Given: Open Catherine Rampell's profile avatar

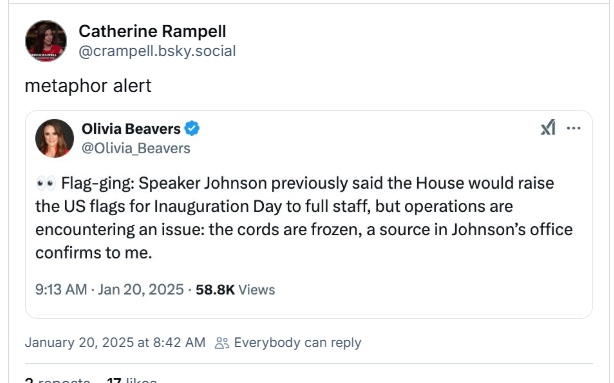Looking at the screenshot, I should pos(46,41).
